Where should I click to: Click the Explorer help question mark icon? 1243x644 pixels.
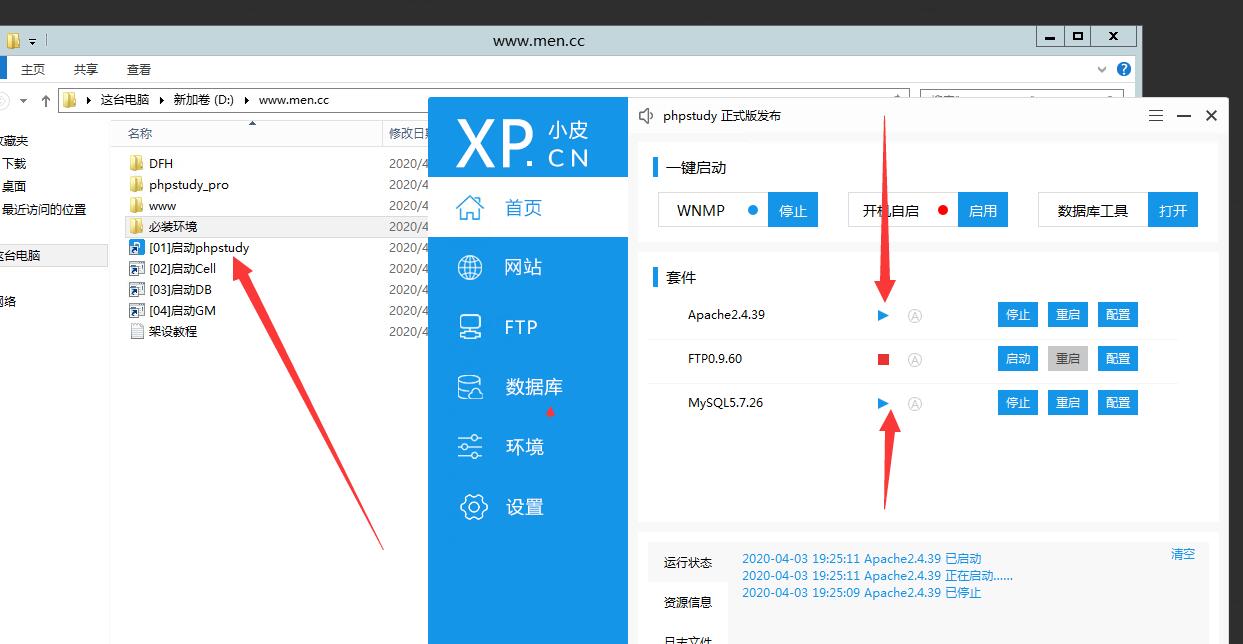click(x=1124, y=69)
